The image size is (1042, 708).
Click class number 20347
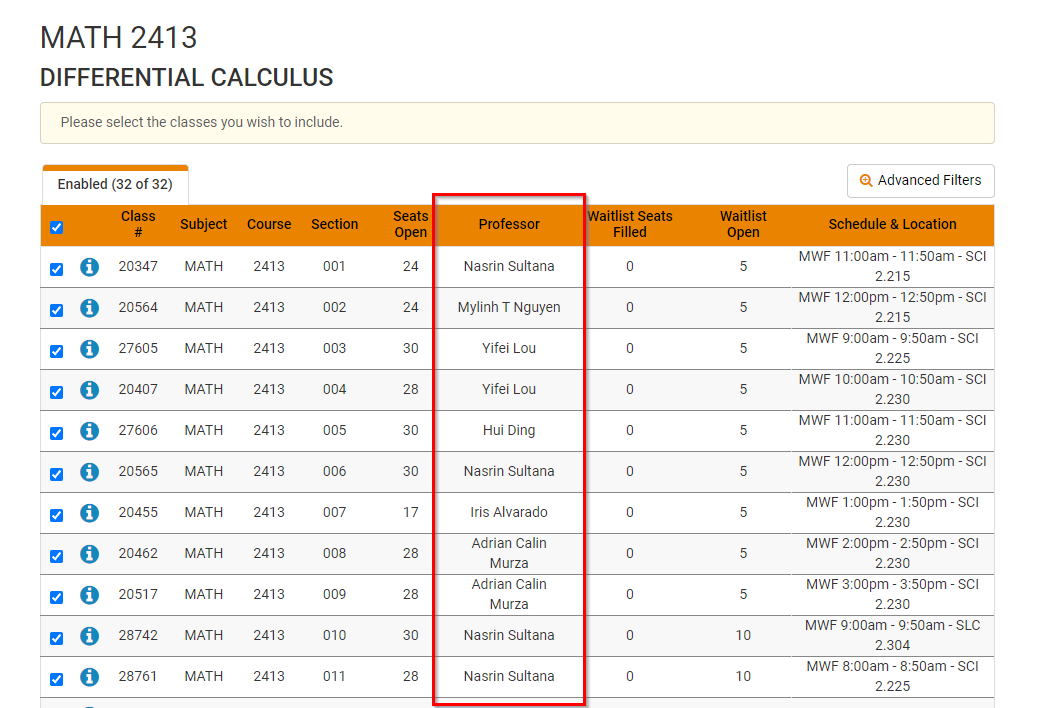[138, 266]
